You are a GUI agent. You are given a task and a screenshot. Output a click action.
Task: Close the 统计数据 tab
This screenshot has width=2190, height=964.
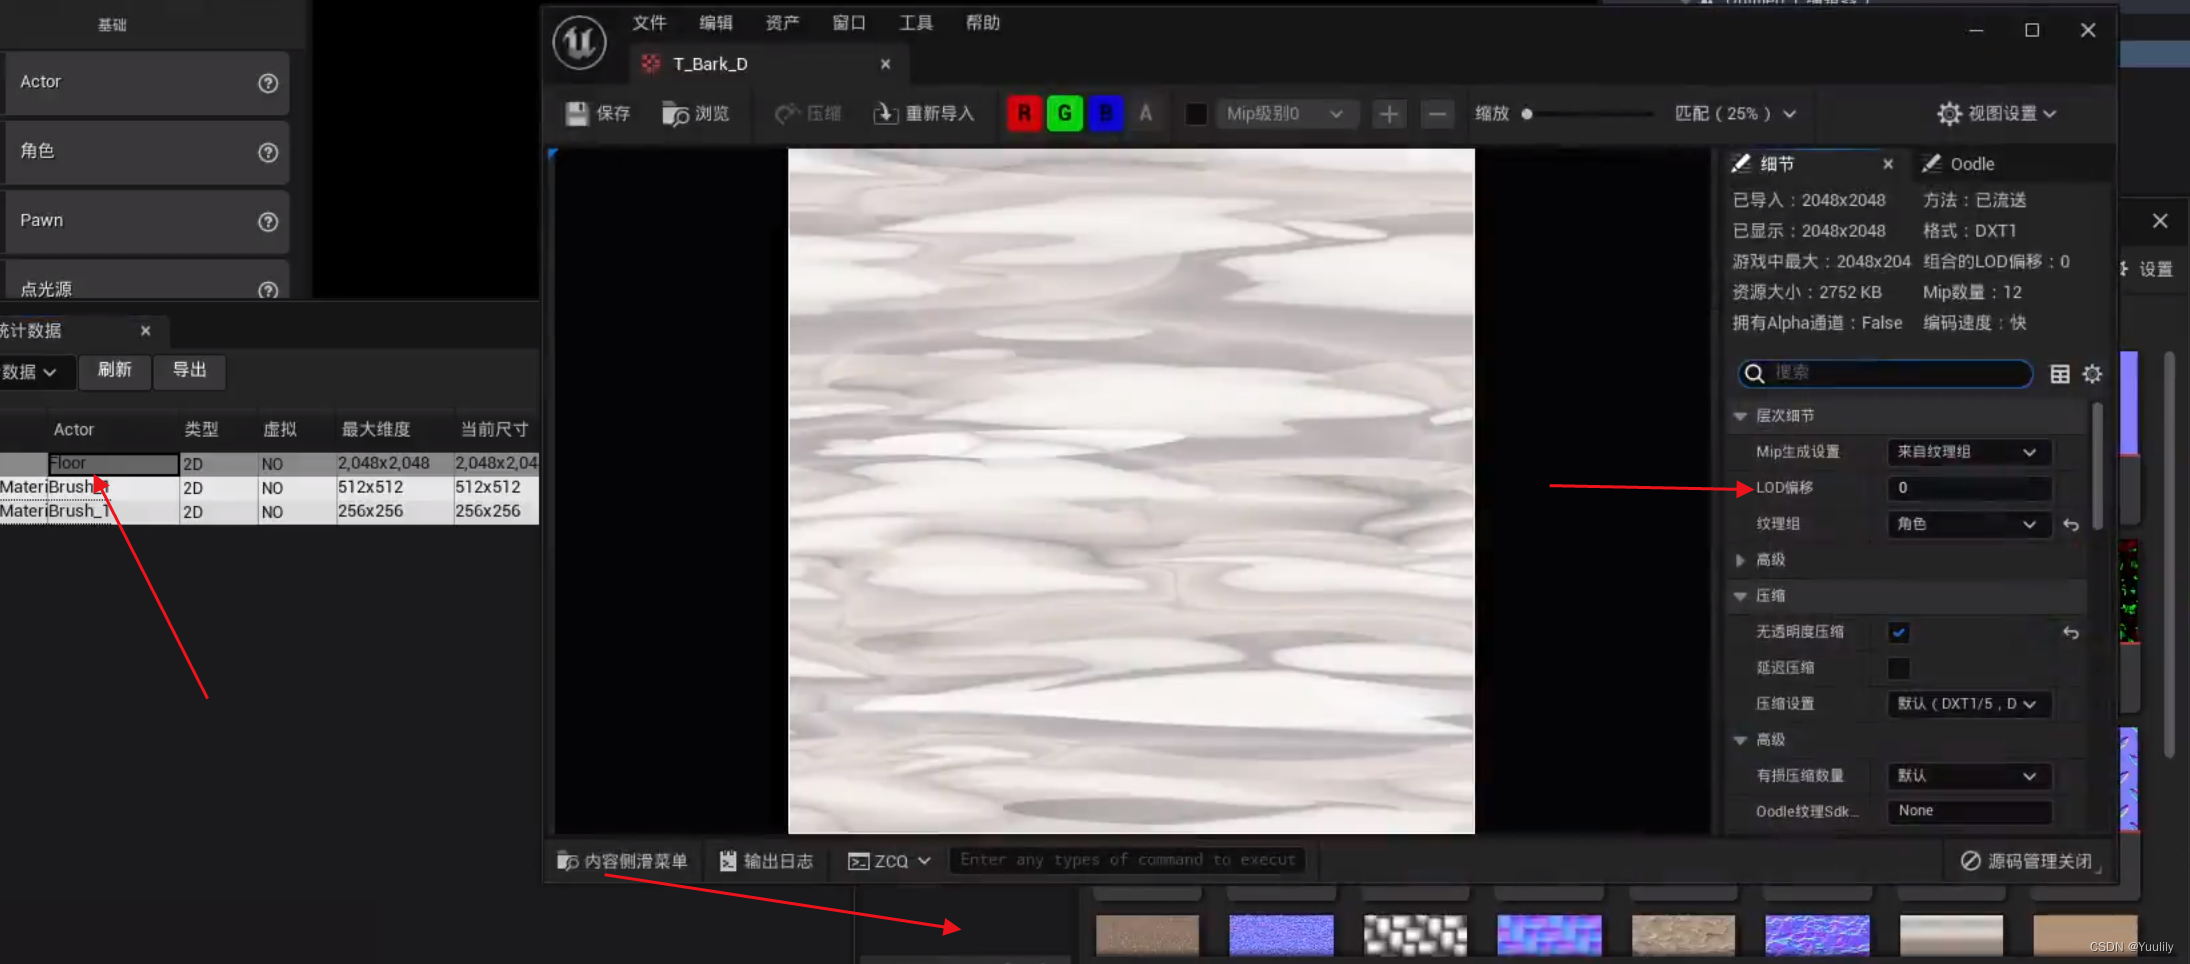click(x=146, y=331)
